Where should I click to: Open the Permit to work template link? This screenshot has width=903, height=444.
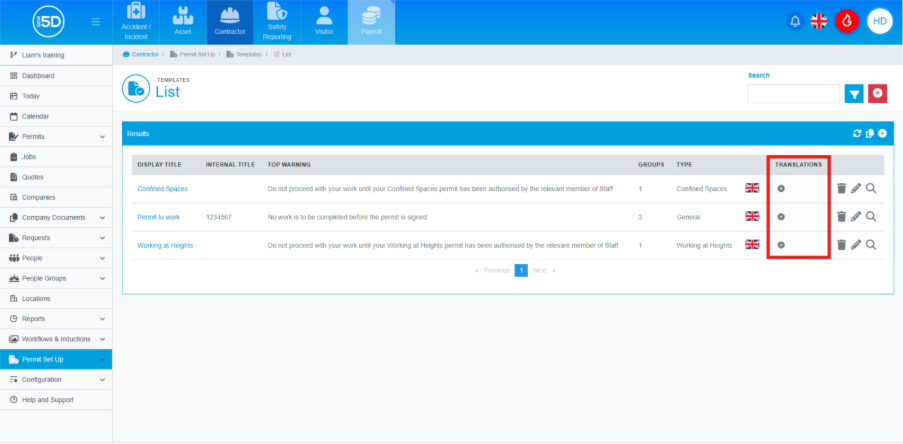tap(158, 216)
